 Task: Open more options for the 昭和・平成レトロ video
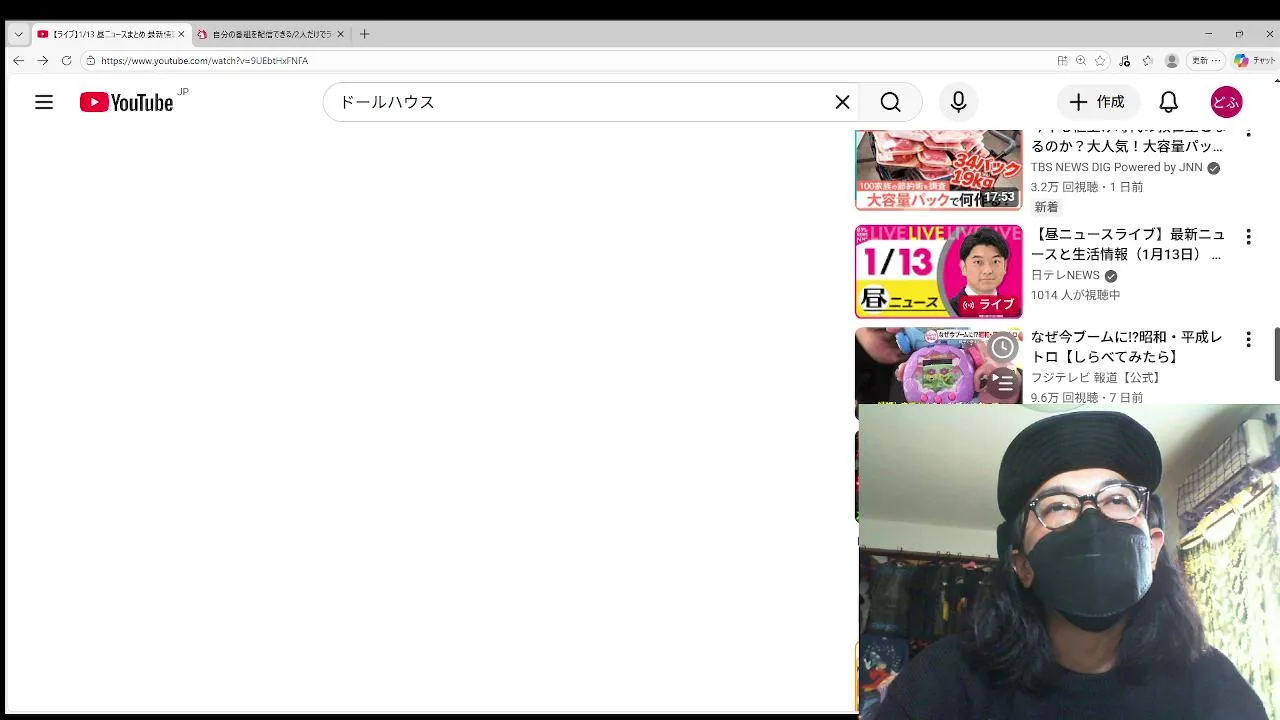click(1248, 340)
